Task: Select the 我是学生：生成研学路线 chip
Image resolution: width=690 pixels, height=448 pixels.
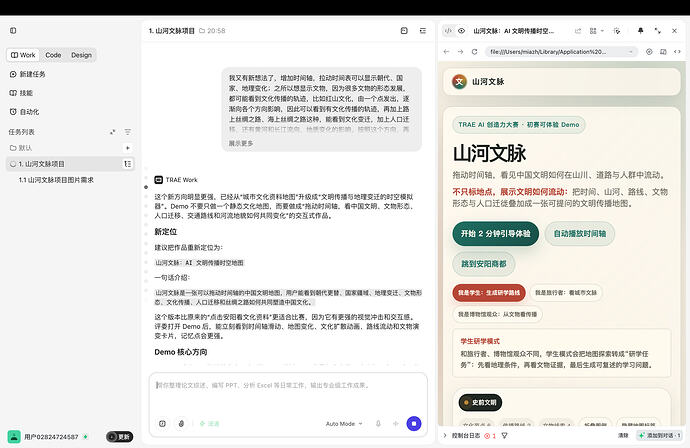Action: [x=489, y=293]
